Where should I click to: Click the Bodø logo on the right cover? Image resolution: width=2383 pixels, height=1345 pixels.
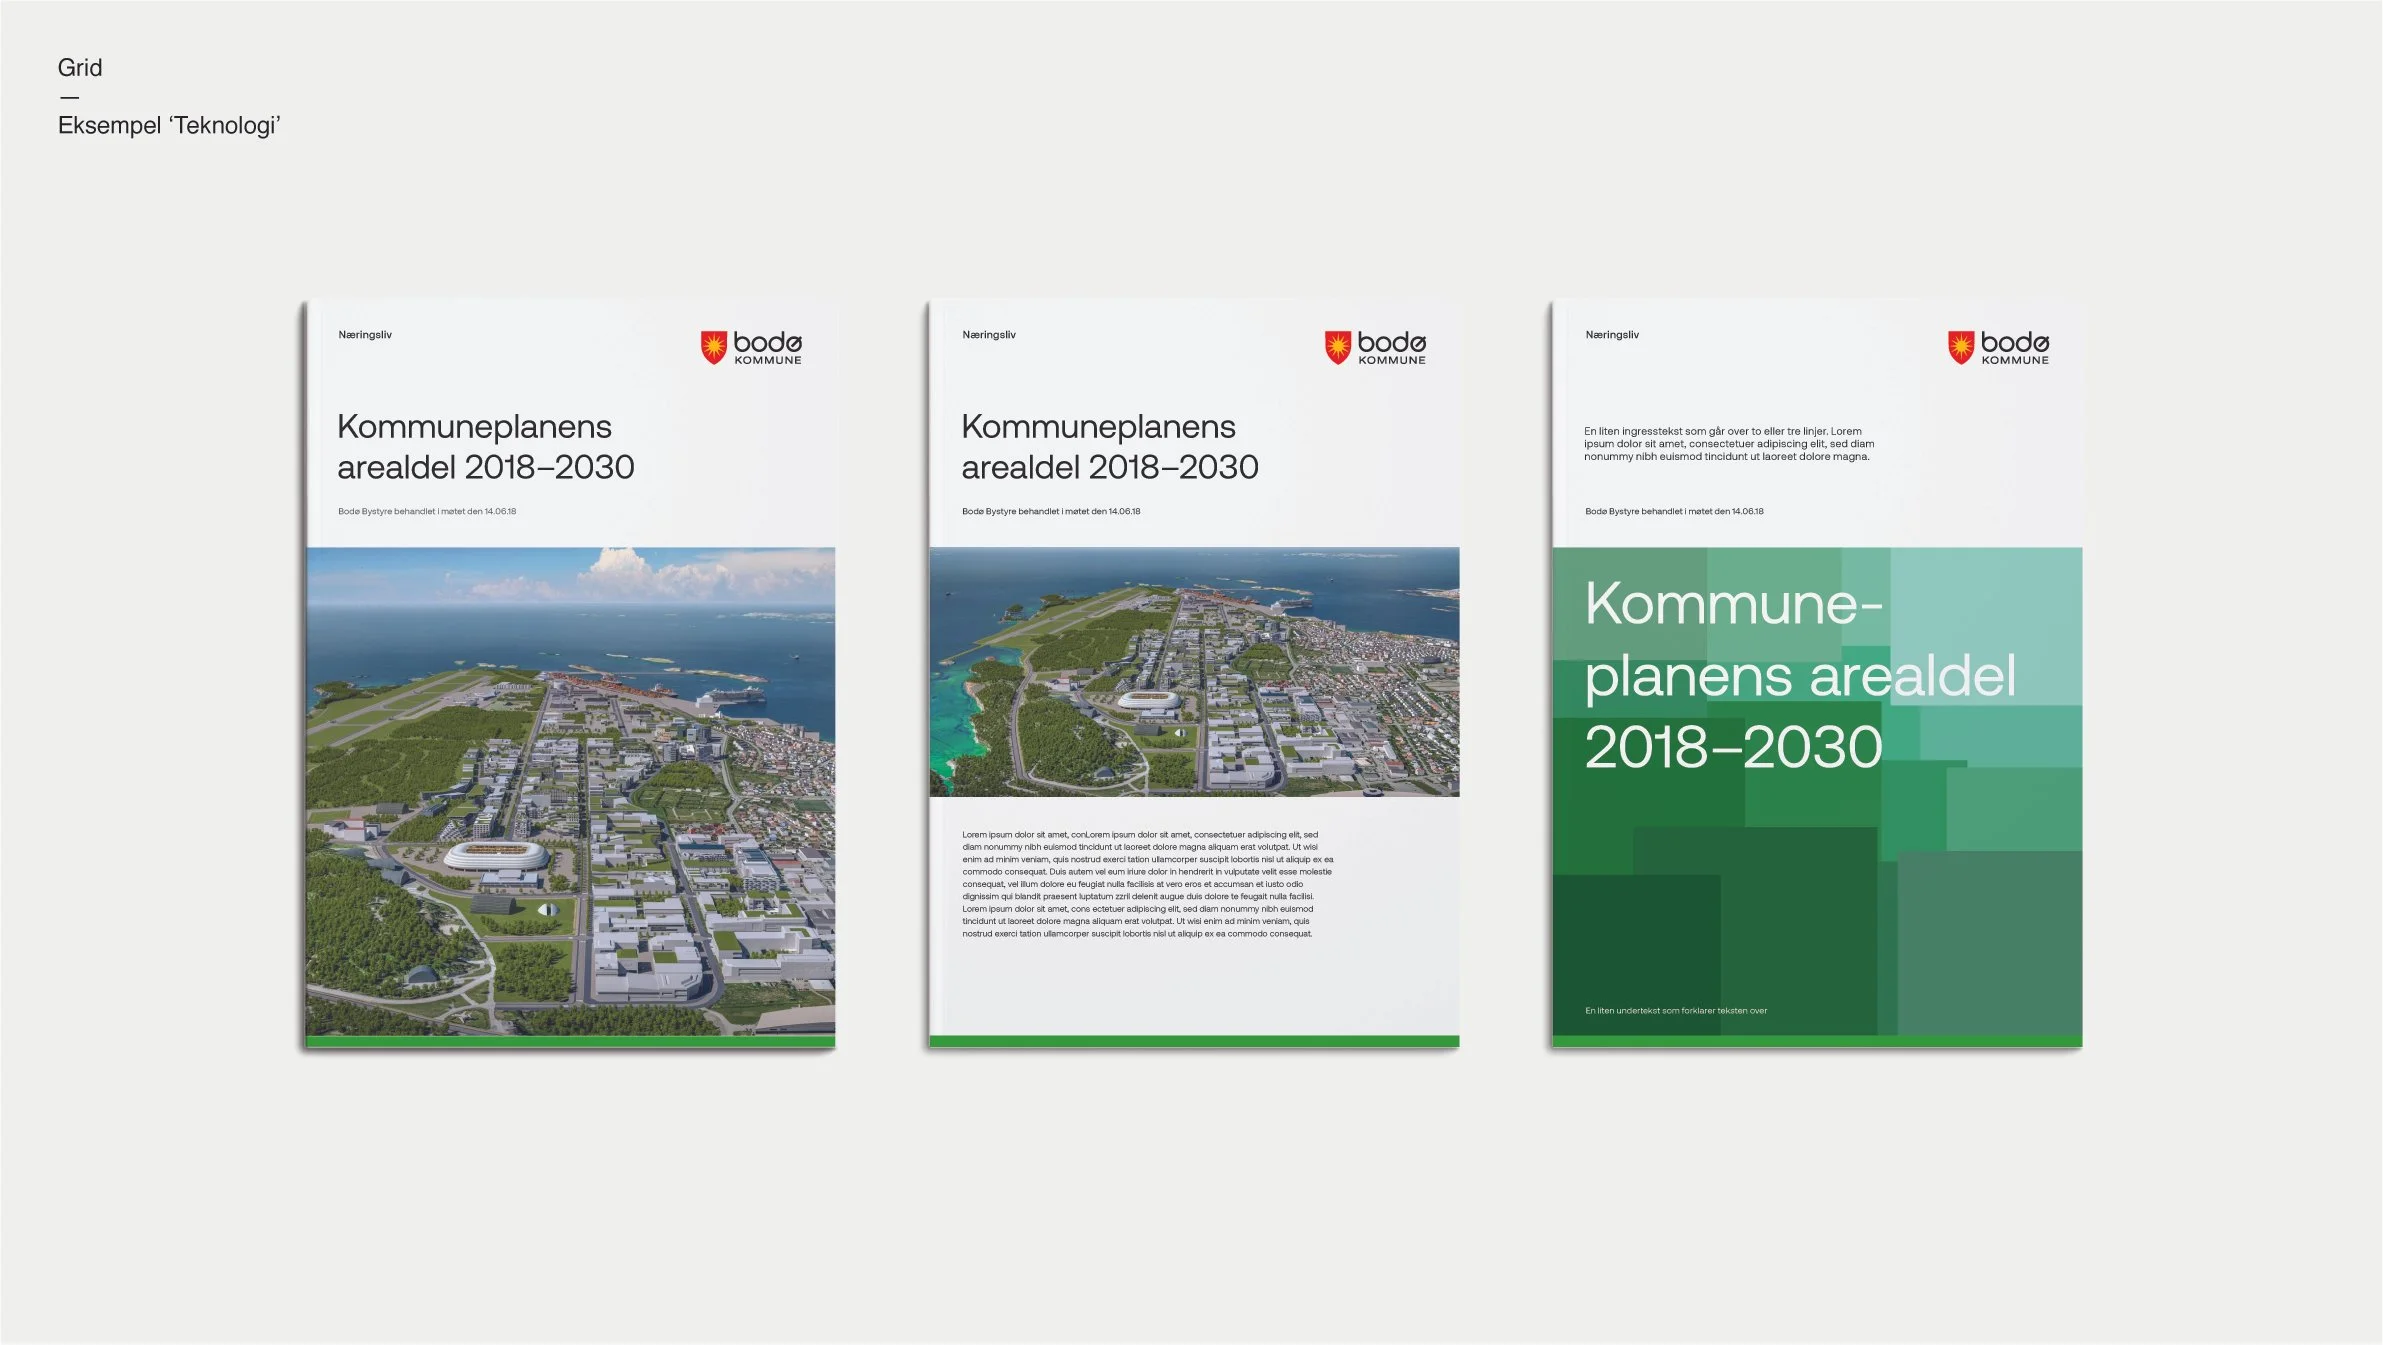coord(1998,347)
